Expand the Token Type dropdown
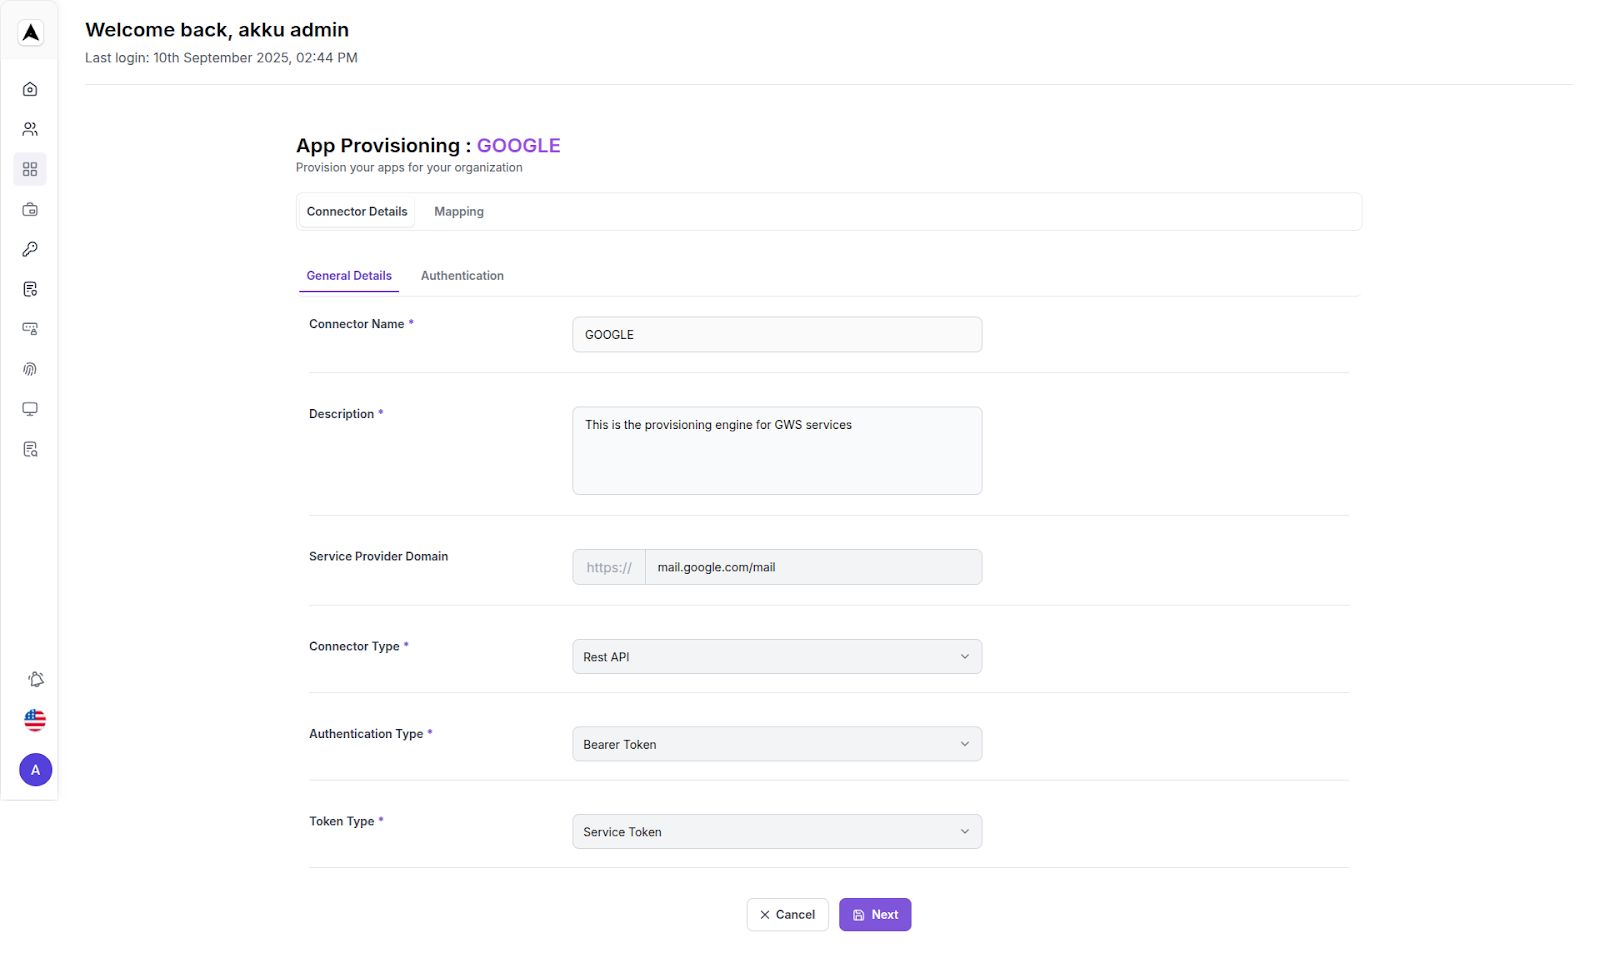1600x958 pixels. 776,831
